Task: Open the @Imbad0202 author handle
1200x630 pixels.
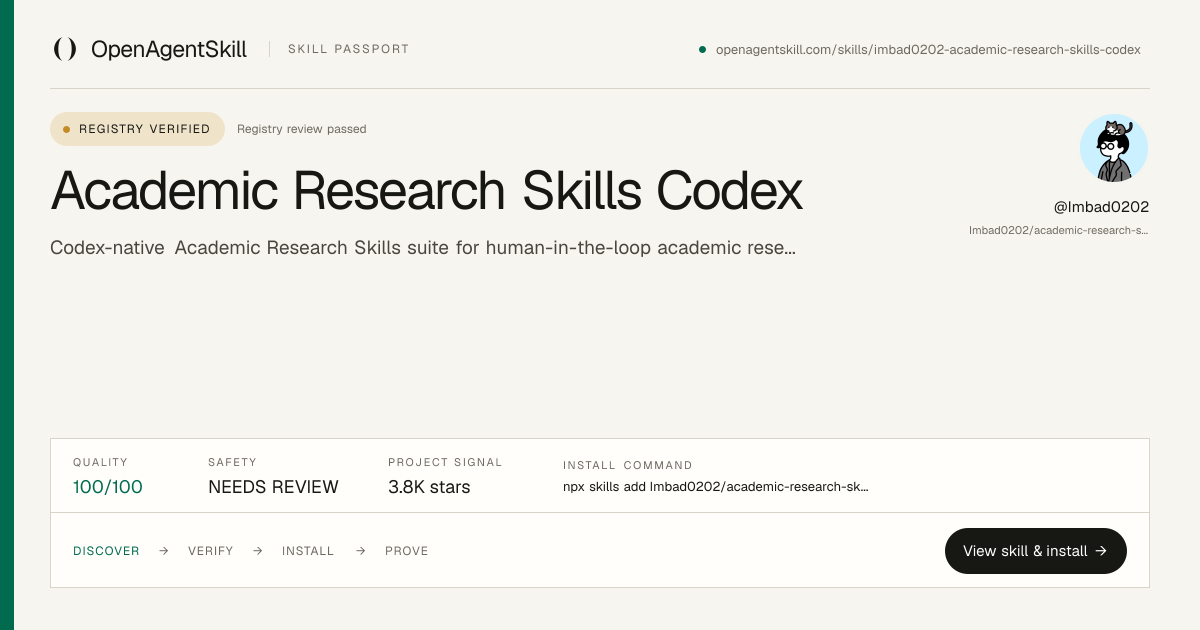Action: coord(1101,207)
